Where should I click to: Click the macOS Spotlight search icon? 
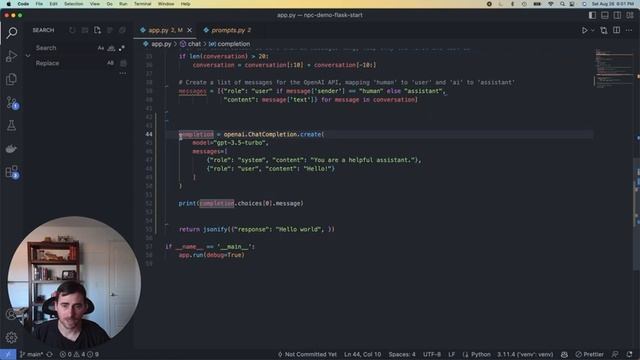pos(562,4)
